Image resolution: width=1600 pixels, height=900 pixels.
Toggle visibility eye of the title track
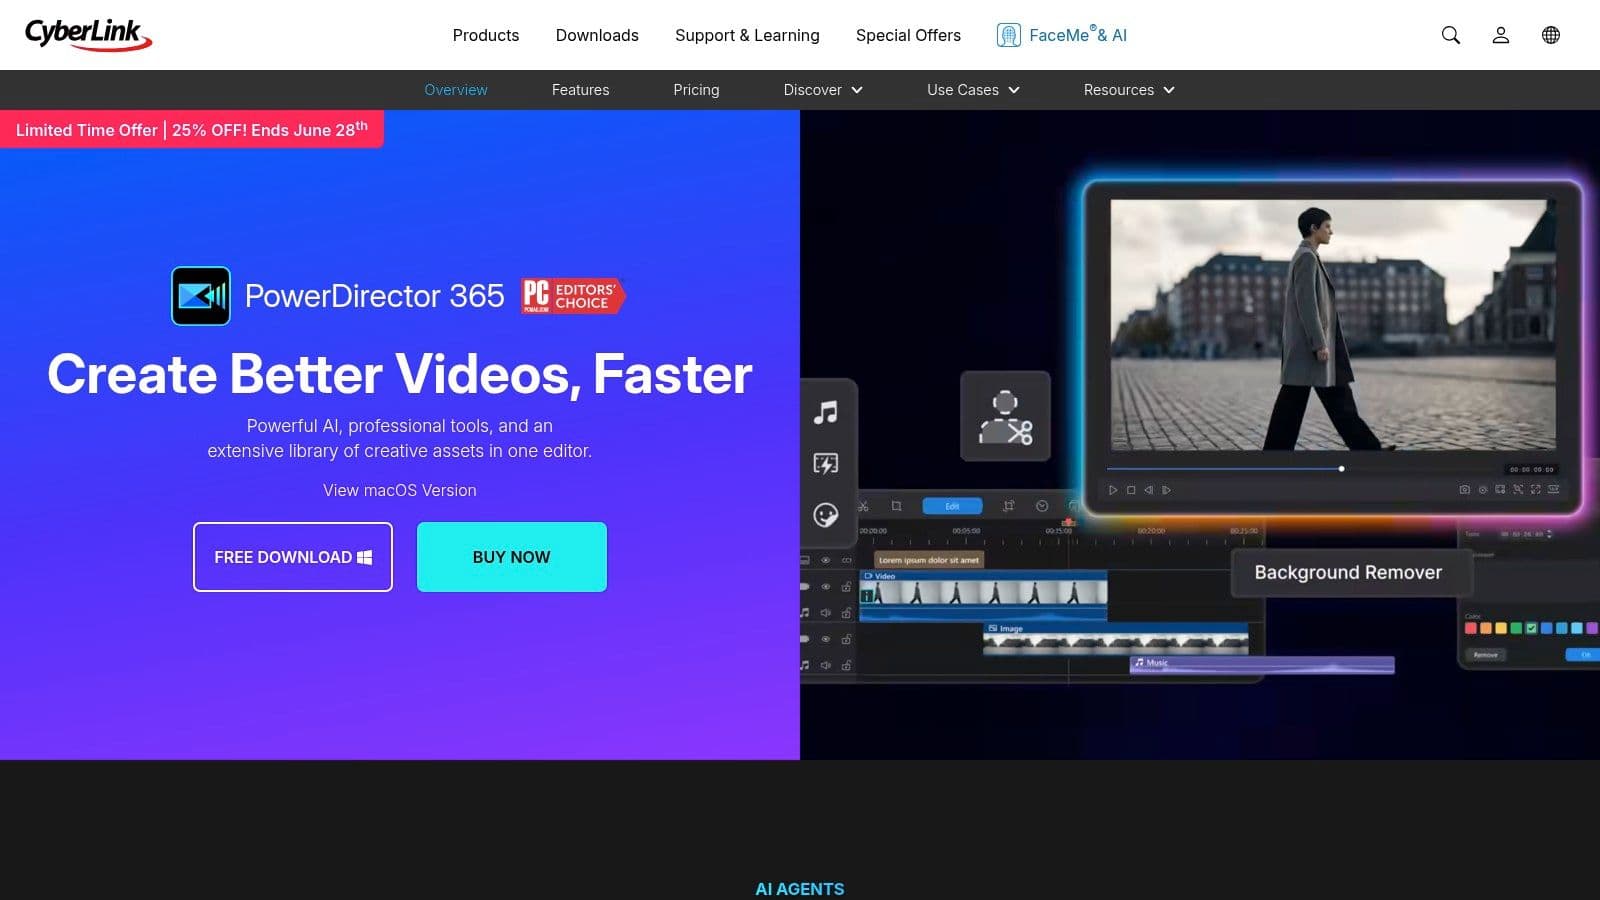825,560
